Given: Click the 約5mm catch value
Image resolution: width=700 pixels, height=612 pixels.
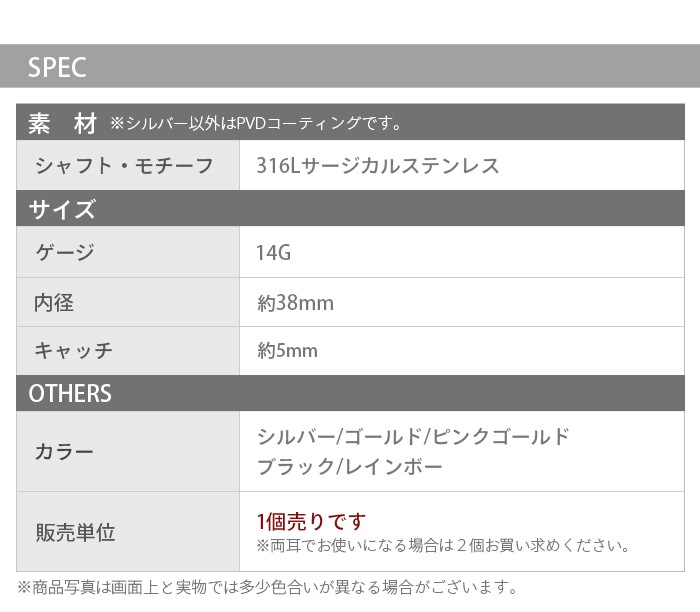Looking at the screenshot, I should pos(287,350).
